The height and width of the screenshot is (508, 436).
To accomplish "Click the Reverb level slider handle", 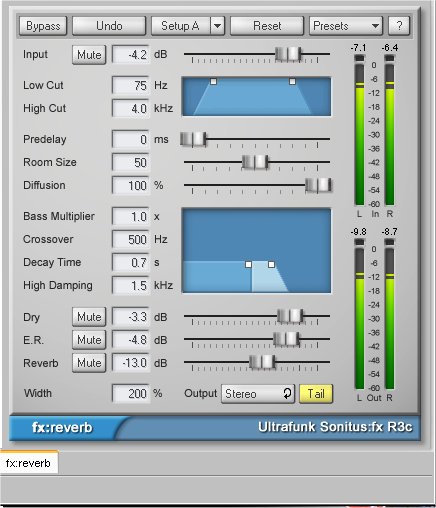I will [x=263, y=362].
